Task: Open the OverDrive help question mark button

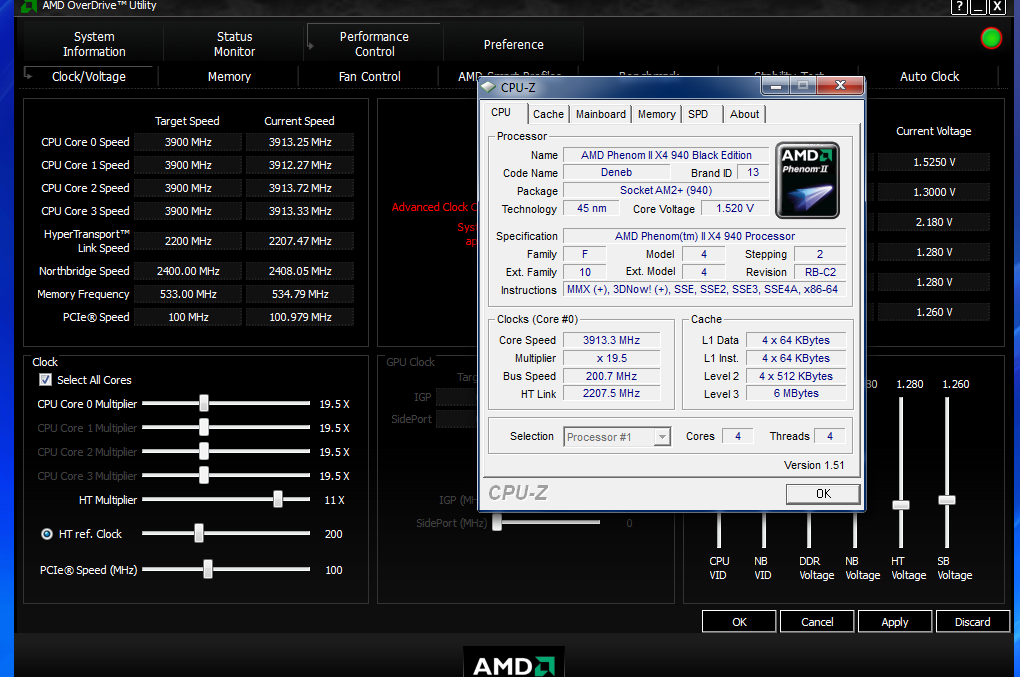Action: click(x=960, y=7)
